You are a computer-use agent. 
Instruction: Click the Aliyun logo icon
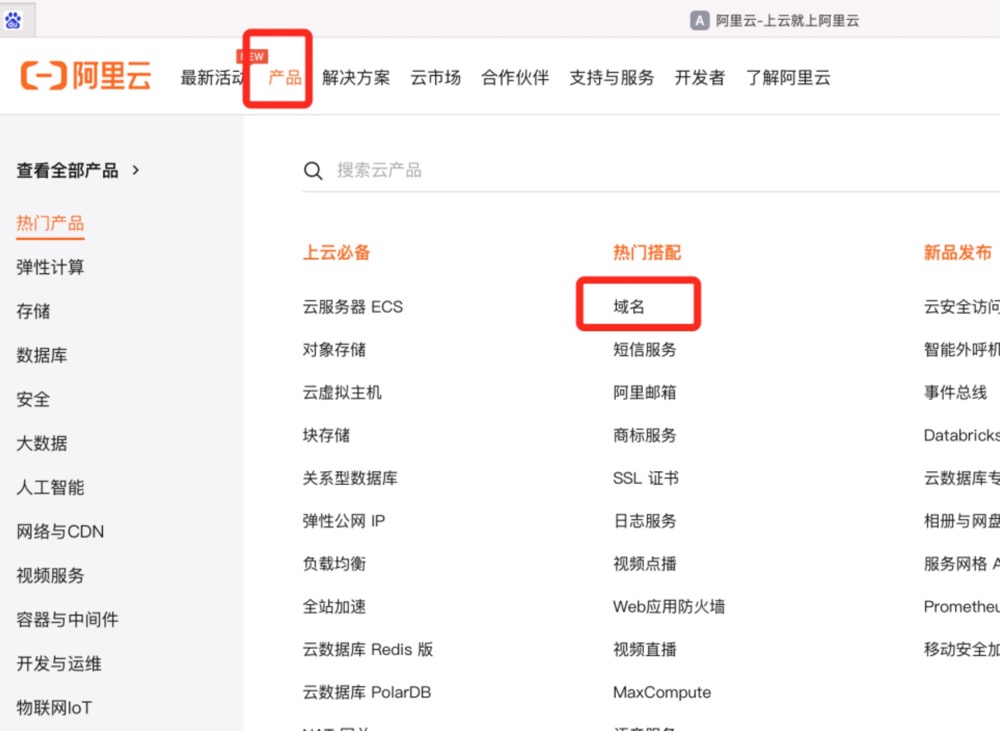(x=44, y=77)
